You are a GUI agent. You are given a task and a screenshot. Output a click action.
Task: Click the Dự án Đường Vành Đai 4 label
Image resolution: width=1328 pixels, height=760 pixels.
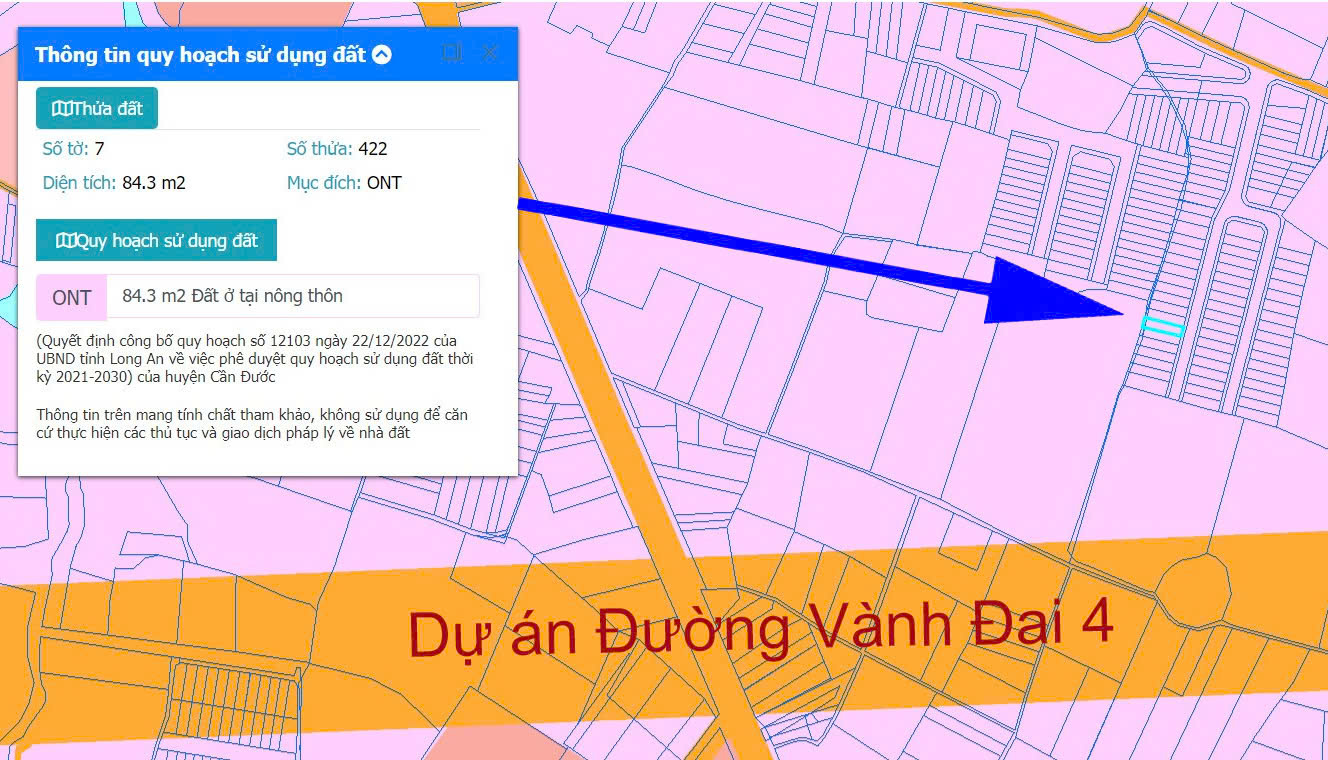tap(760, 629)
